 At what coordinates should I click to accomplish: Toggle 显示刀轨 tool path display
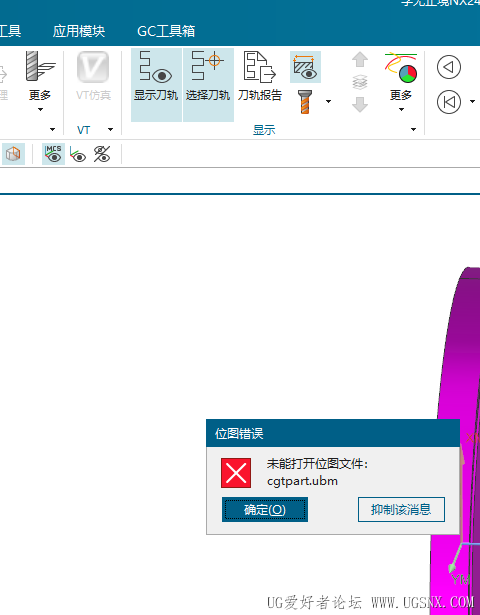[156, 84]
